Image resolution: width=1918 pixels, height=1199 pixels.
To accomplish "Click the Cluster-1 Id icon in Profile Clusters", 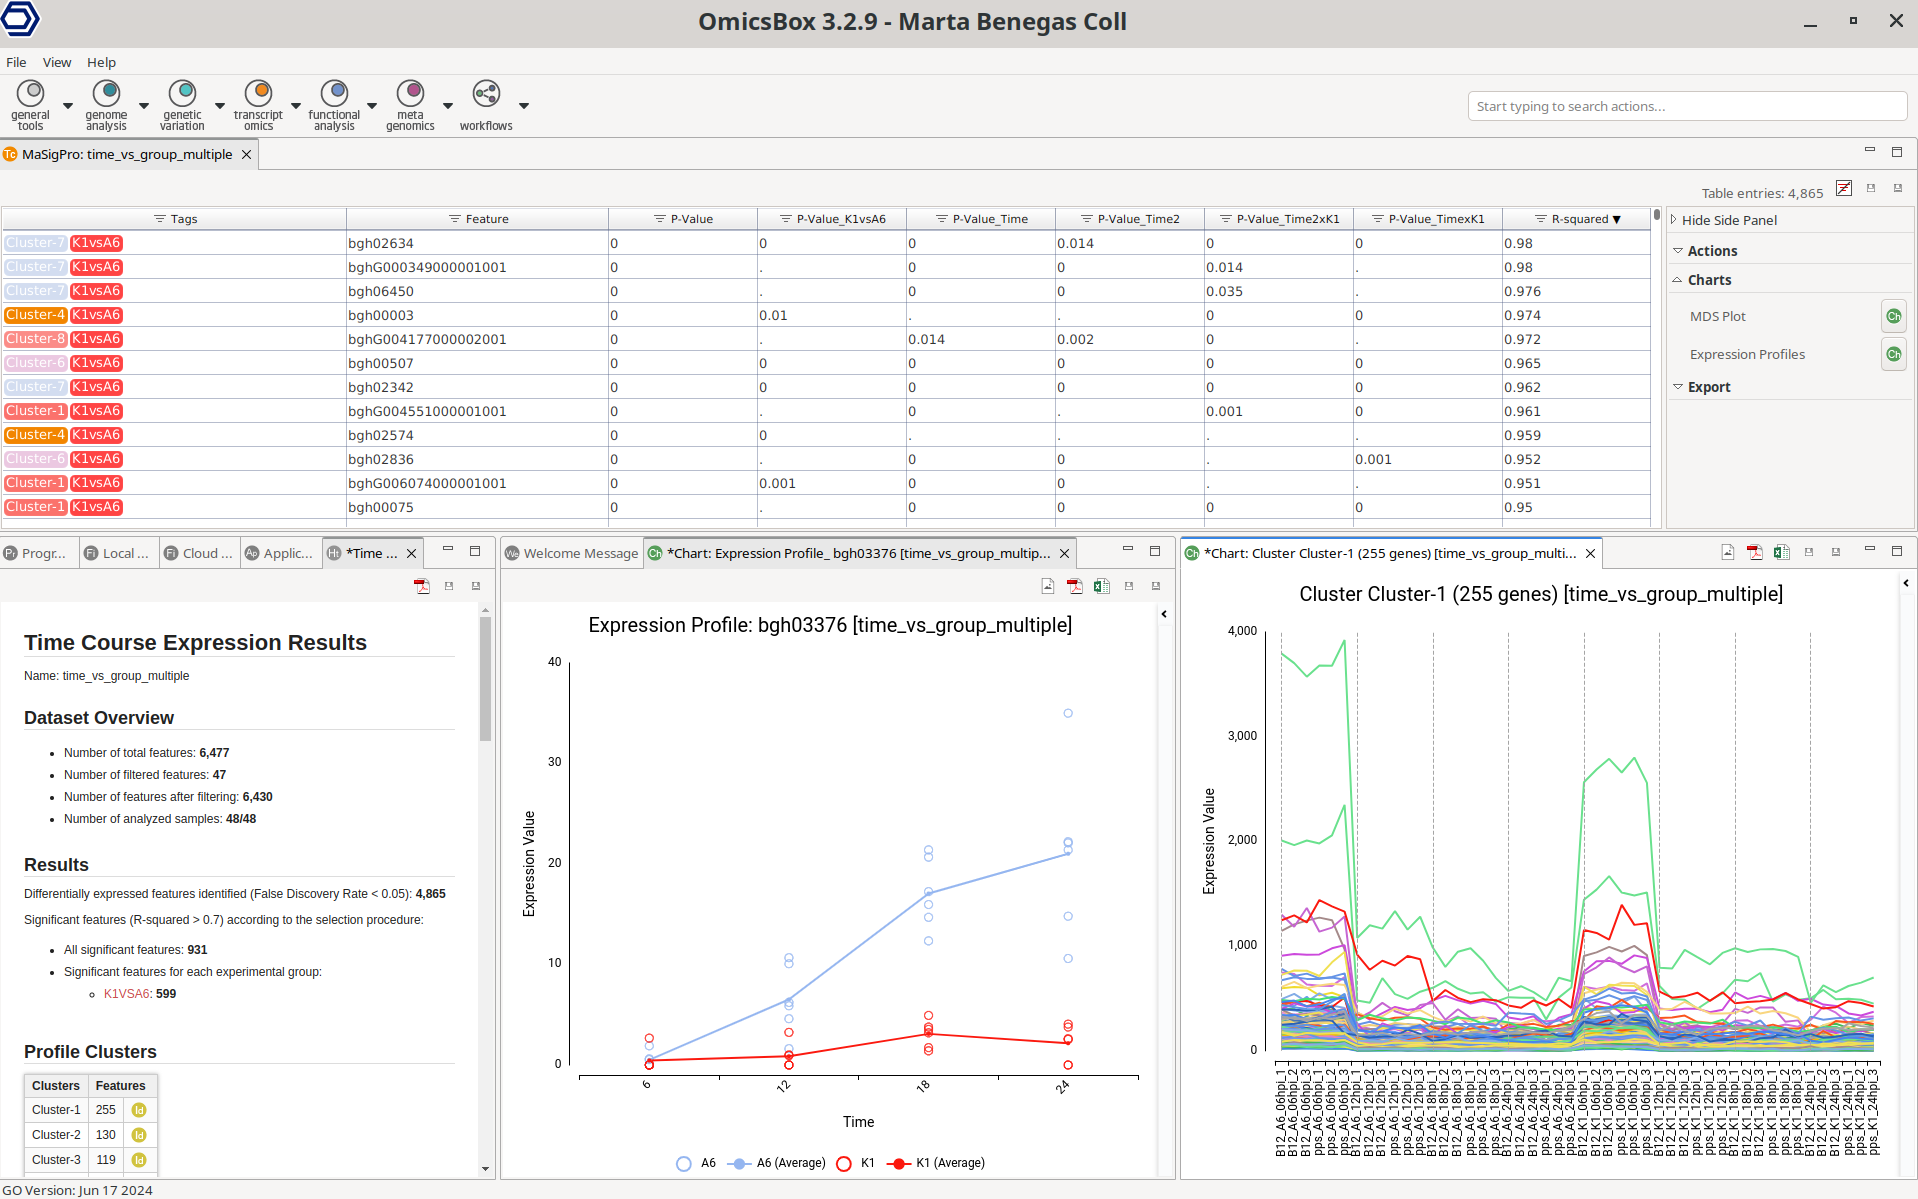I will pyautogui.click(x=139, y=1110).
